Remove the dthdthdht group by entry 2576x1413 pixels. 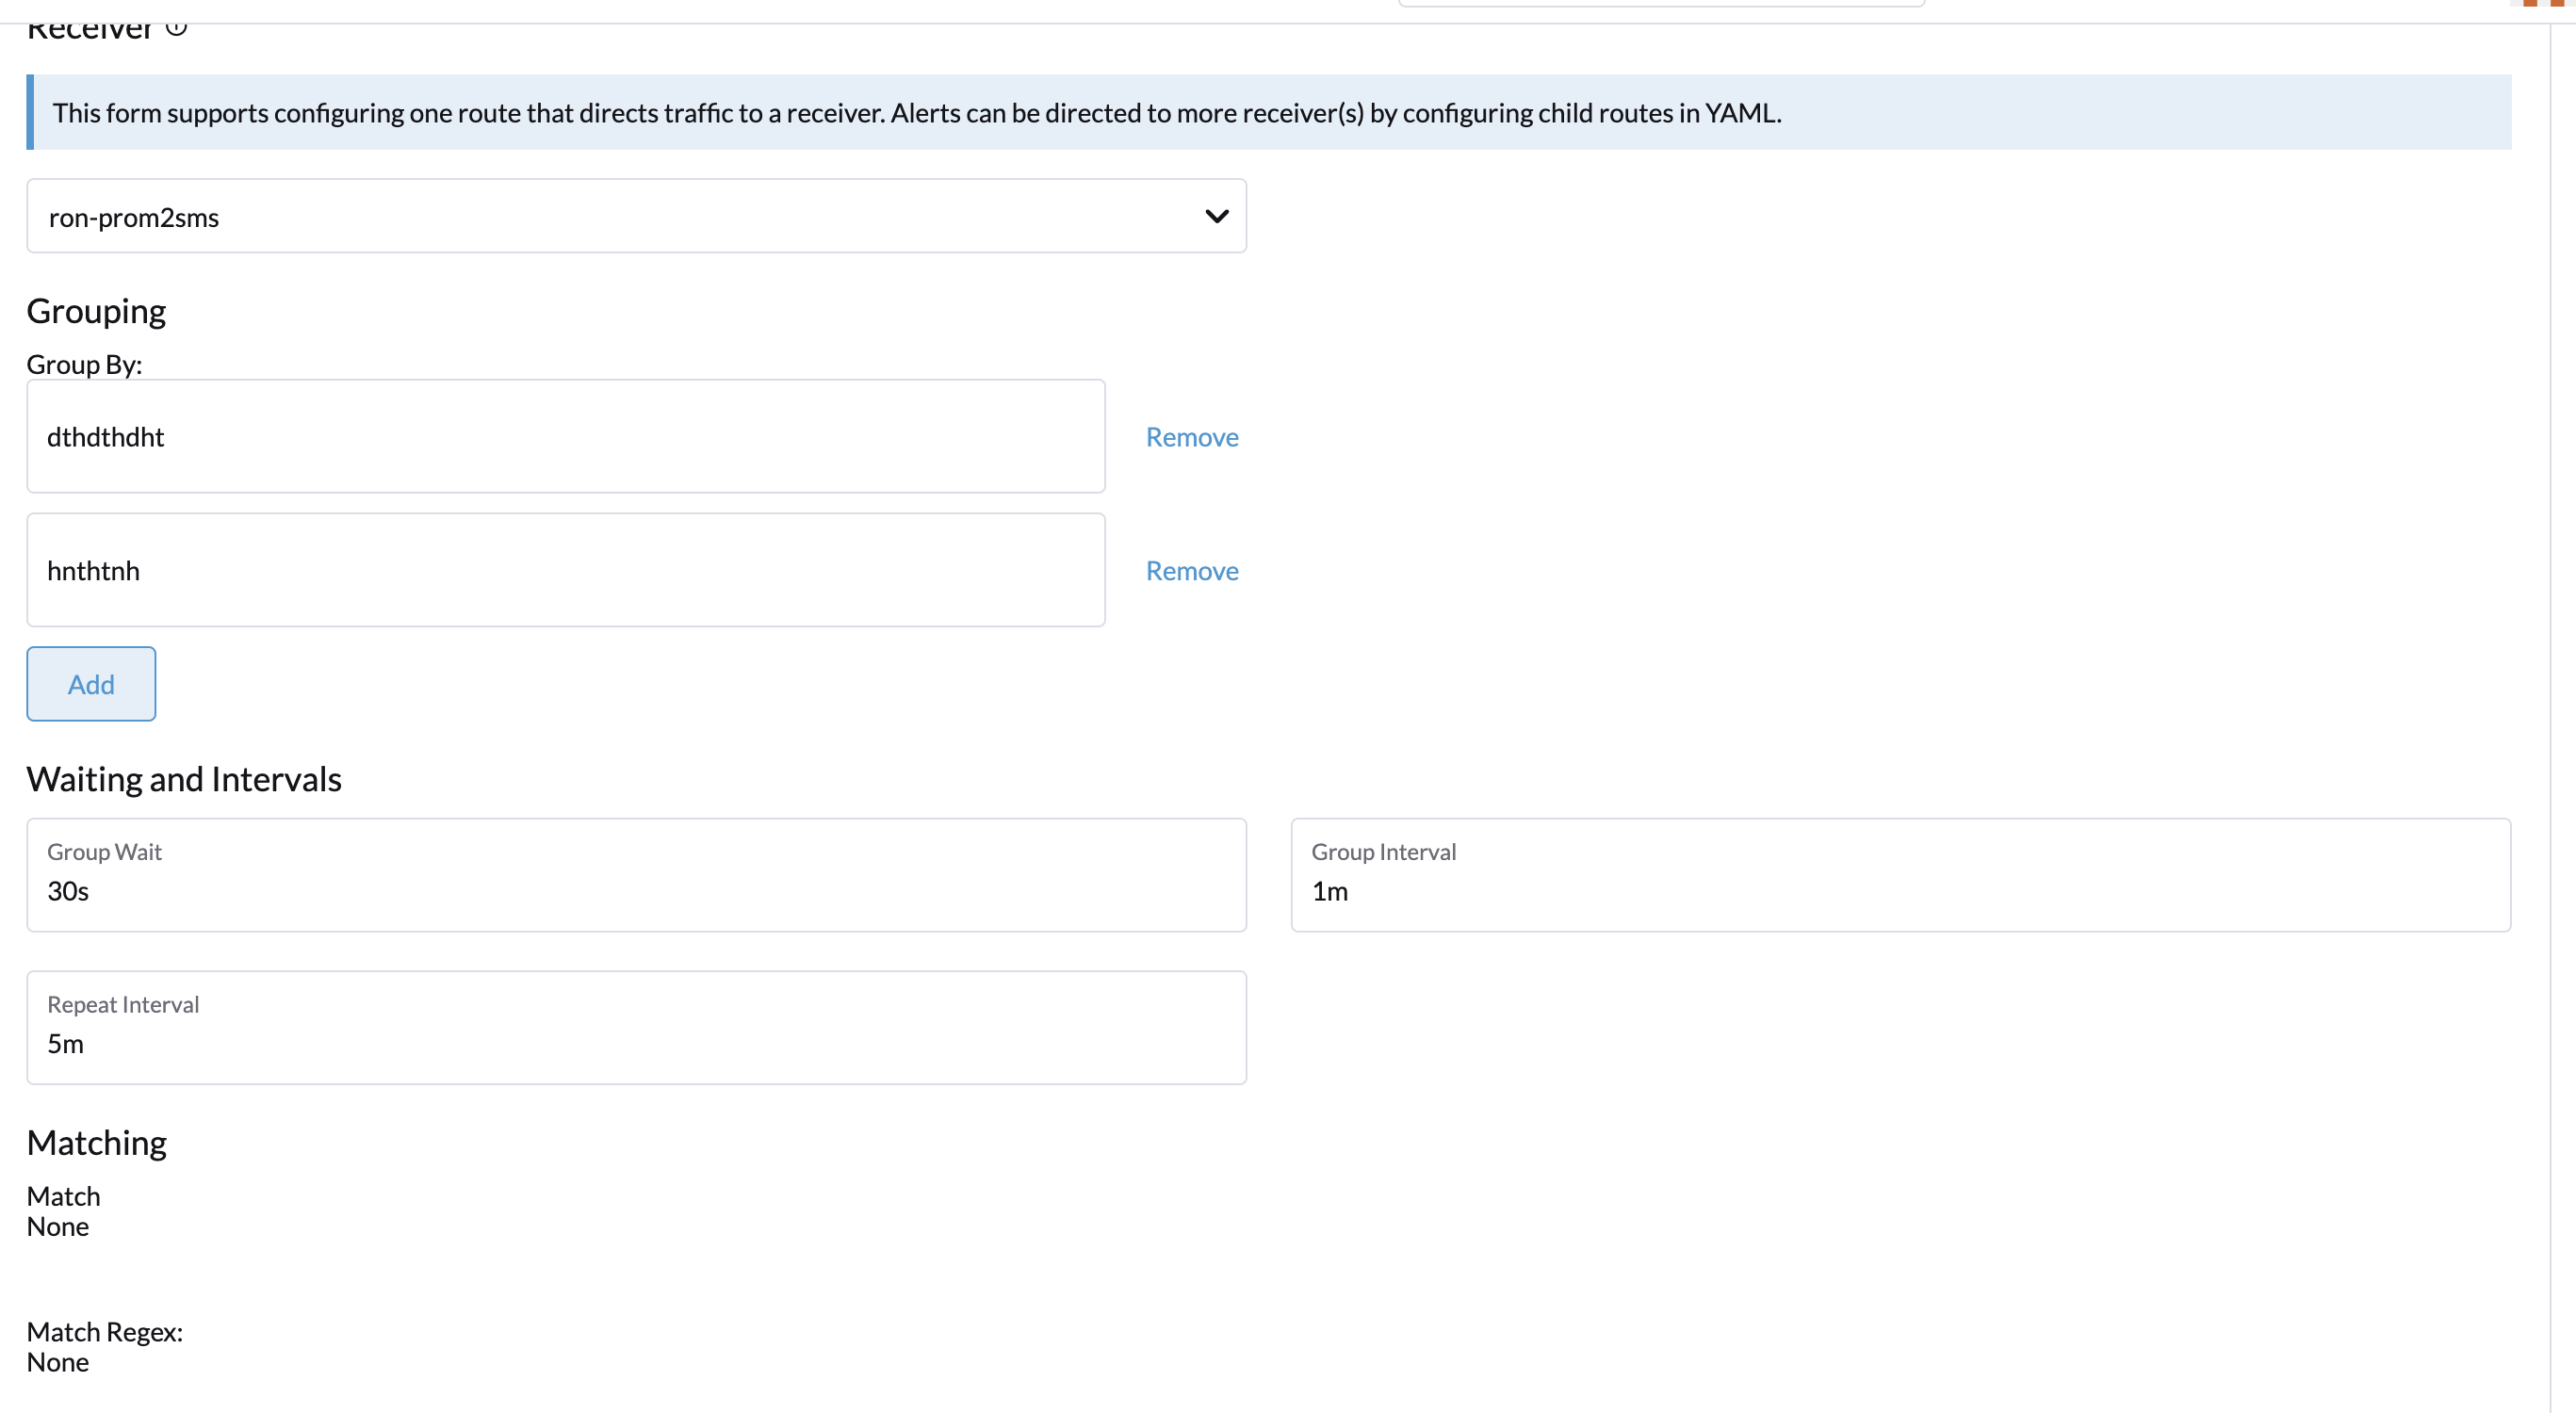tap(1191, 437)
